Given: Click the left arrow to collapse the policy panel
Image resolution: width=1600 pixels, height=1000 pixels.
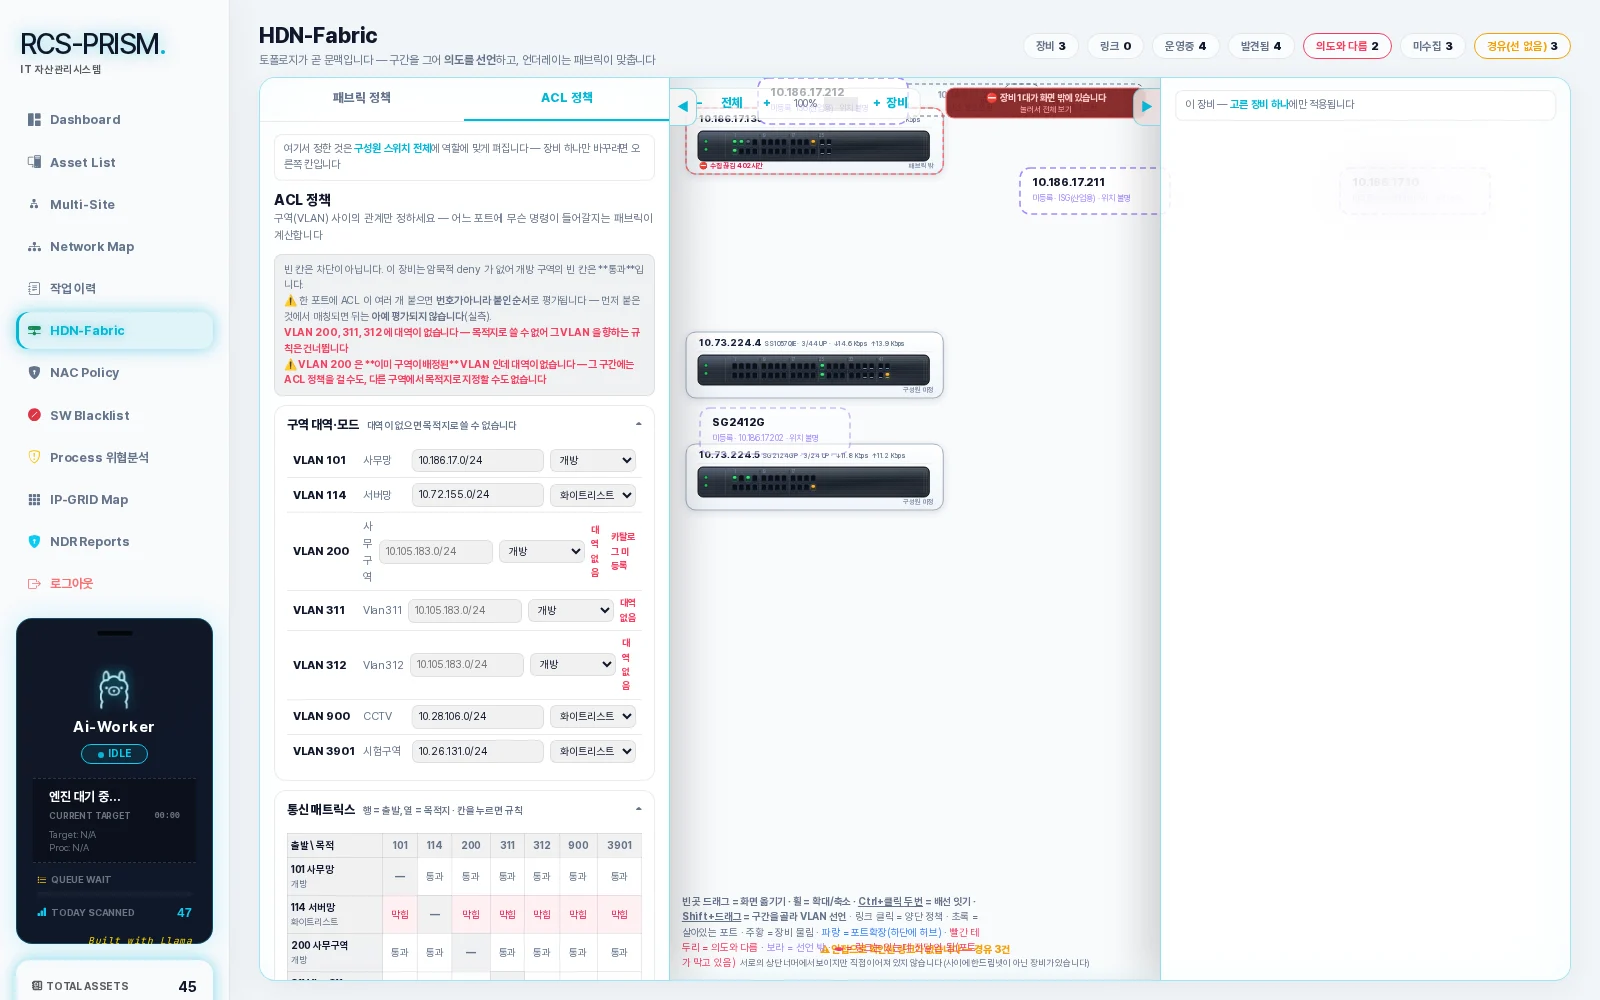Looking at the screenshot, I should (x=683, y=106).
